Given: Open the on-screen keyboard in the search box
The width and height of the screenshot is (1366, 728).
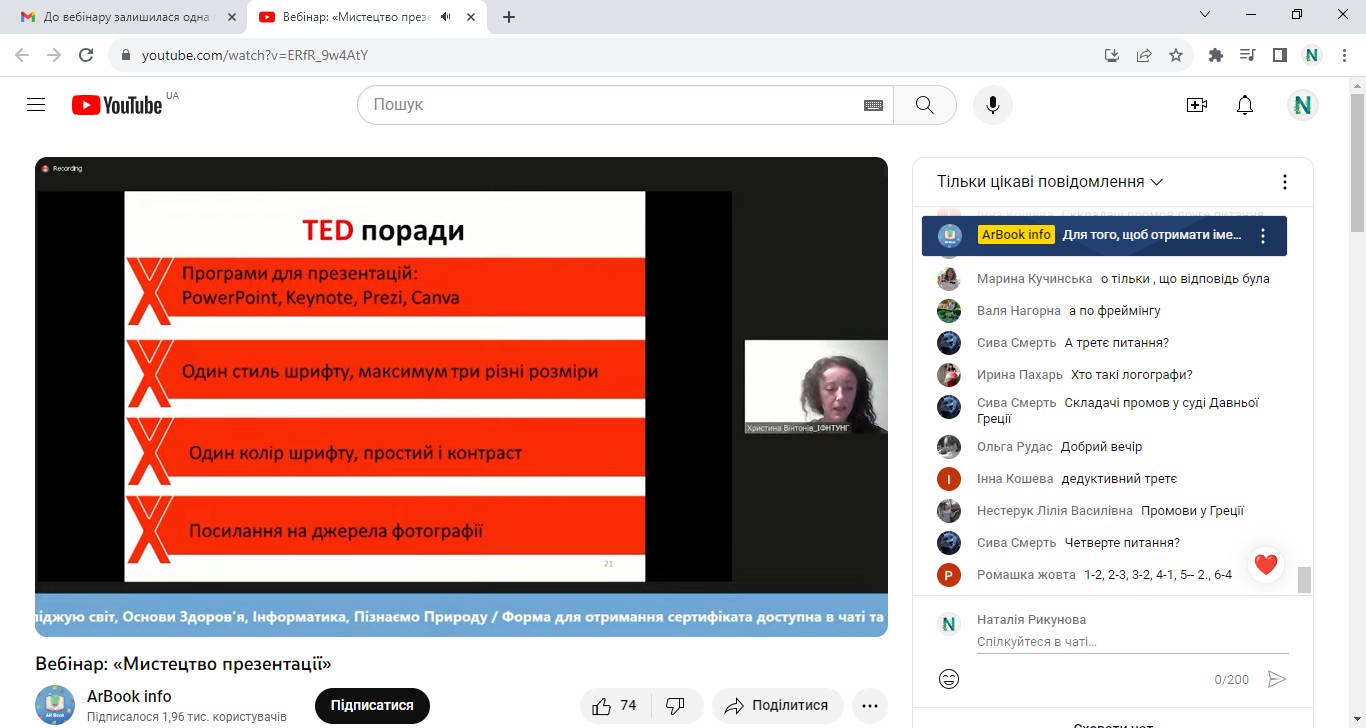Looking at the screenshot, I should click(873, 105).
